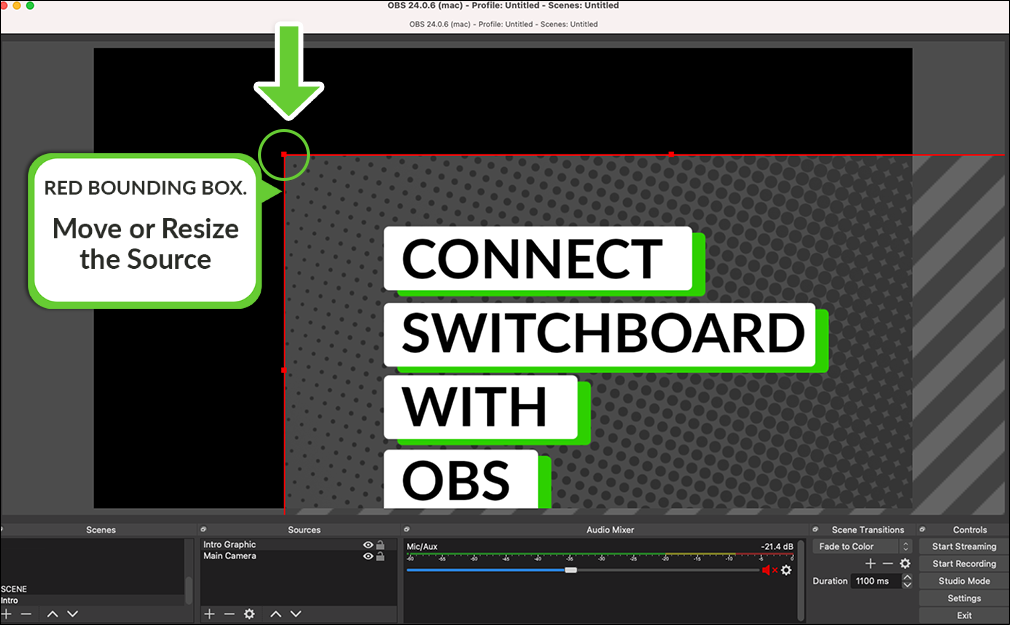Screen dimensions: 1010x625
Task: Click the Mic/Aux channel label
Action: point(422,546)
